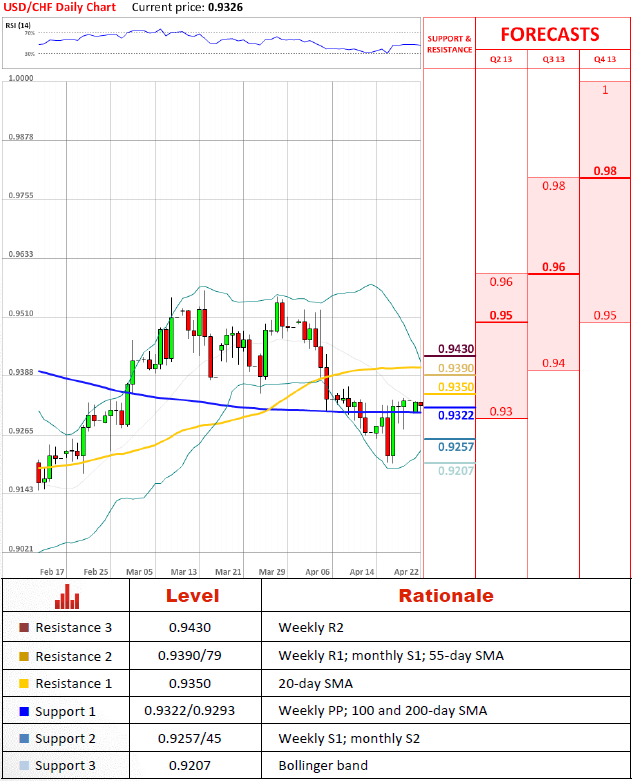Click the 0.9207 cell in Level column

(190, 765)
